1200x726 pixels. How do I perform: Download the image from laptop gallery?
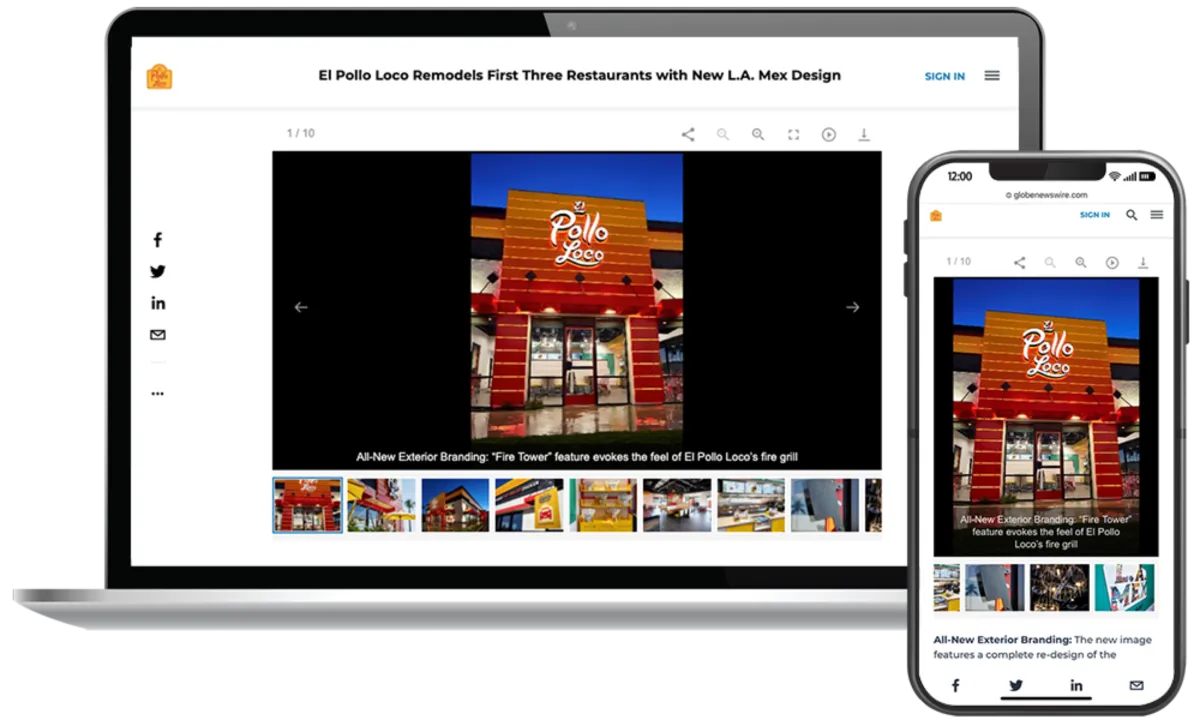[864, 134]
